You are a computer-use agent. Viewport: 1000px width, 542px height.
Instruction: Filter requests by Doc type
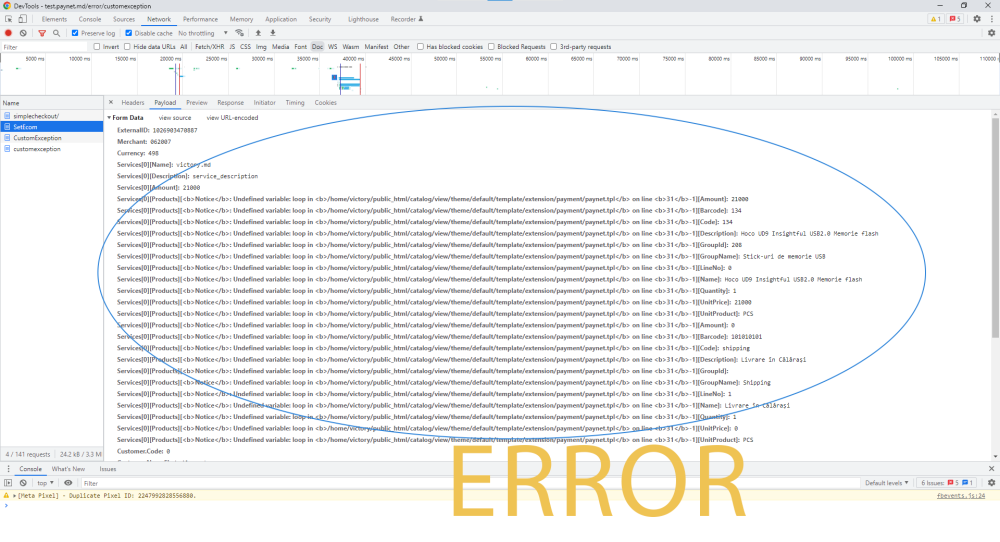coord(317,47)
